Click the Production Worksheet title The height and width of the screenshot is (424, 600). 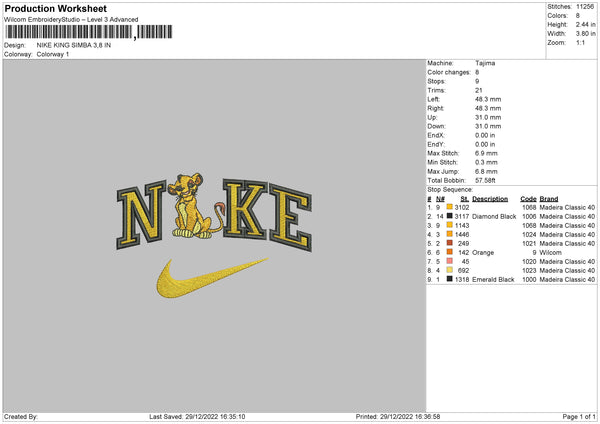55,8
